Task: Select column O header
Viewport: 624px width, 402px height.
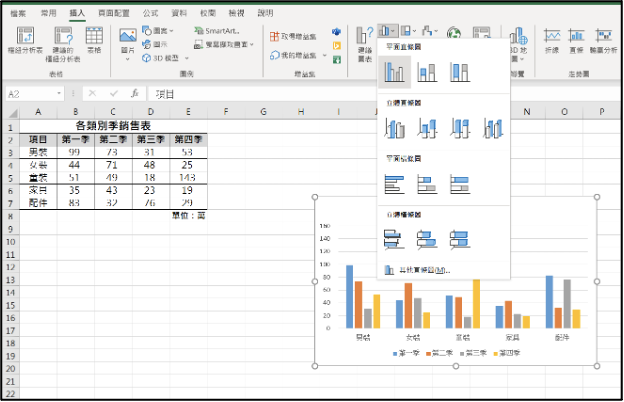Action: point(564,112)
